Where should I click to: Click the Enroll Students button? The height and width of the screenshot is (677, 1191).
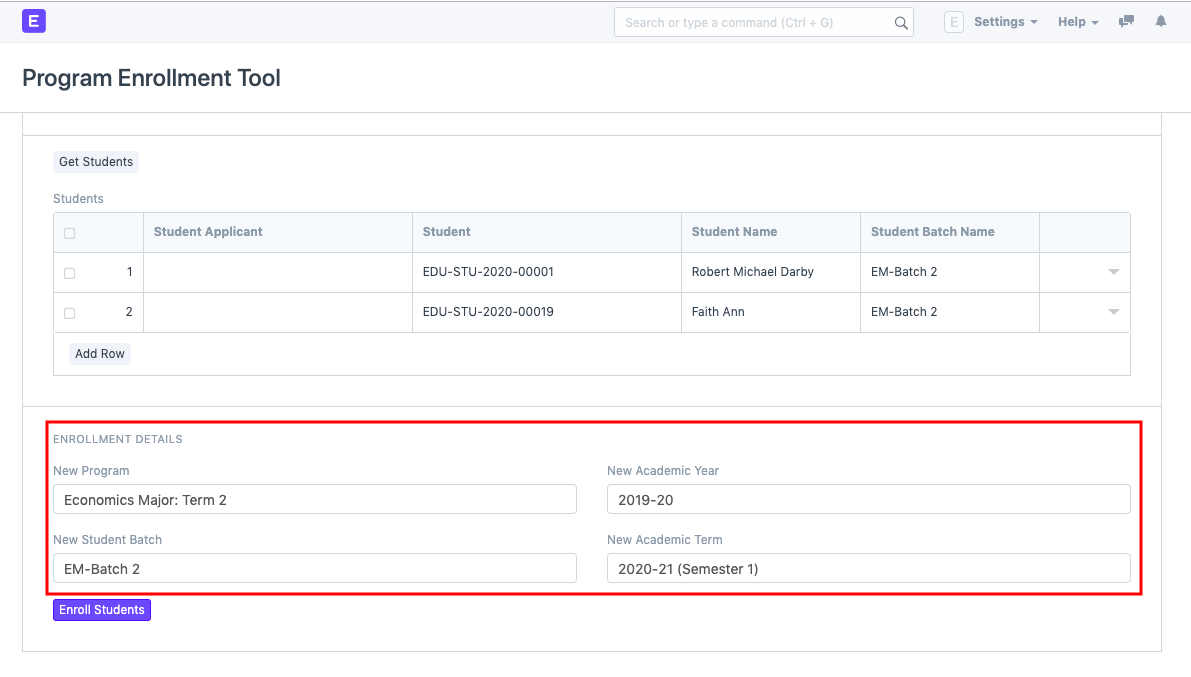pyautogui.click(x=101, y=609)
